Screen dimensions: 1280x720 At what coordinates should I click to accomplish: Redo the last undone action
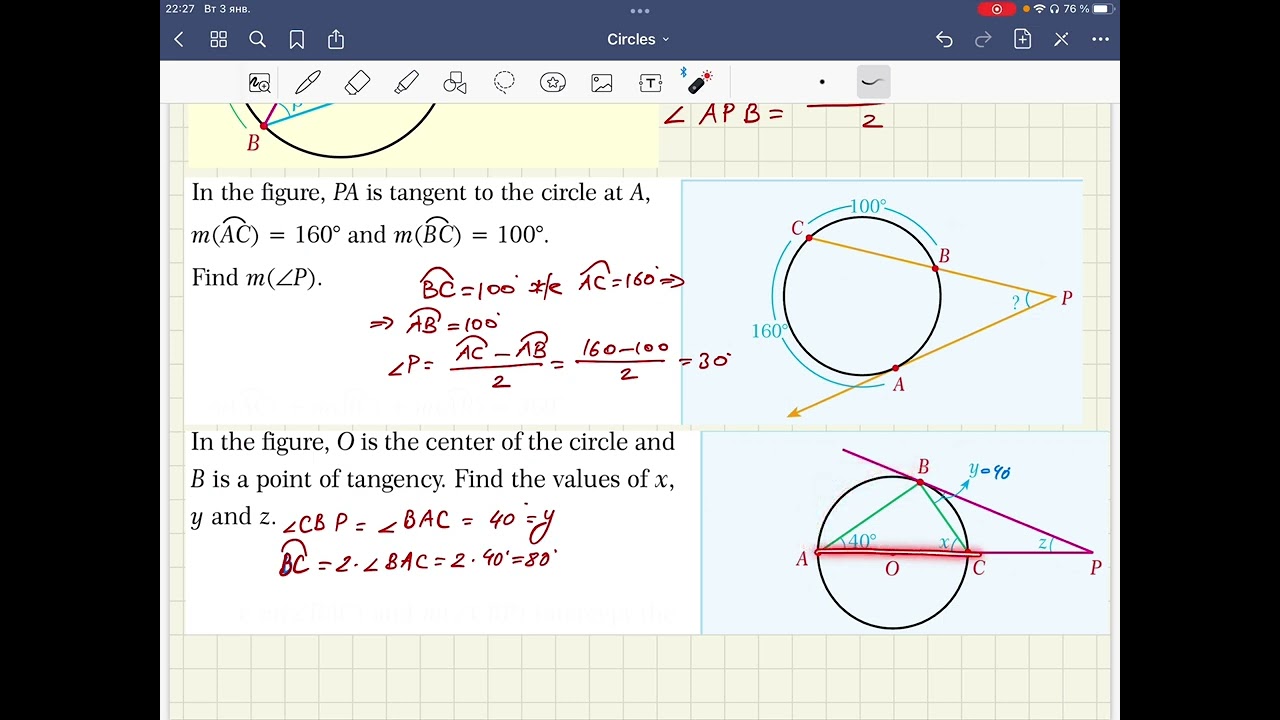click(983, 39)
